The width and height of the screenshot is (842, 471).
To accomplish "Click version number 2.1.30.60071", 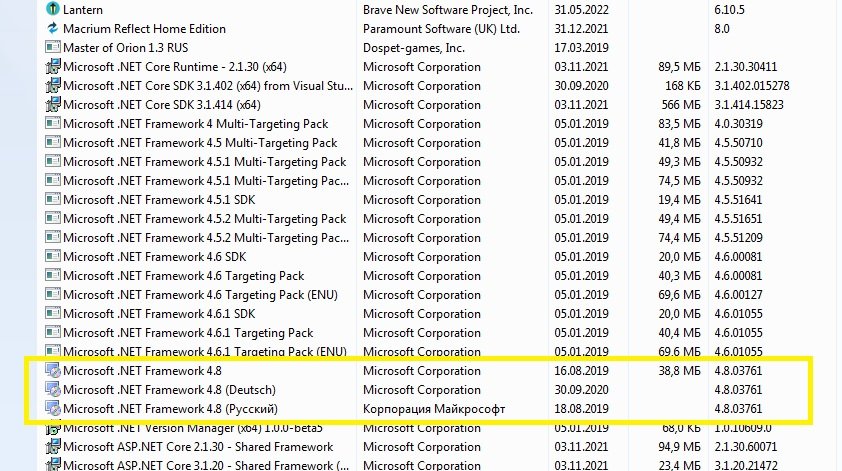I will pyautogui.click(x=745, y=447).
